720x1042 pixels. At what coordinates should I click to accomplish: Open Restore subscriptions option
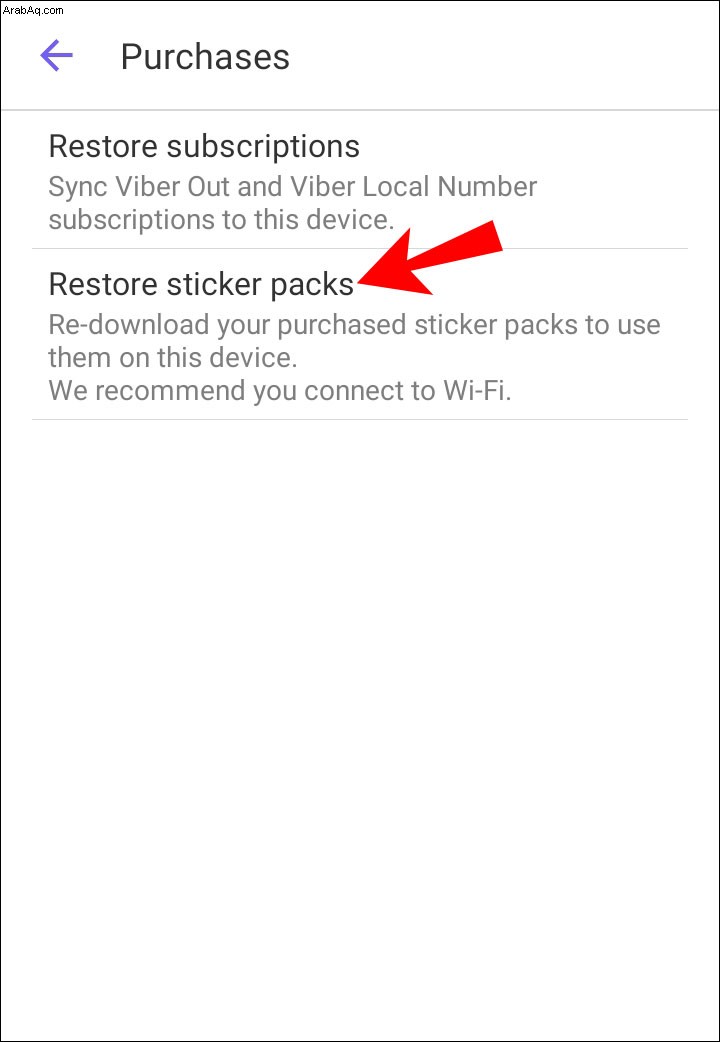360,179
